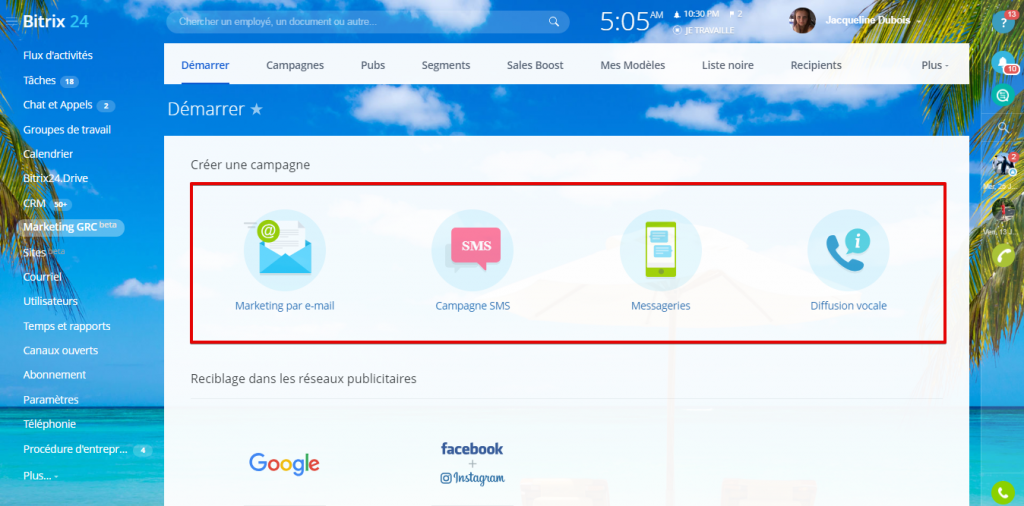
Task: Click the right sidebar search magnifier
Action: pos(1004,127)
